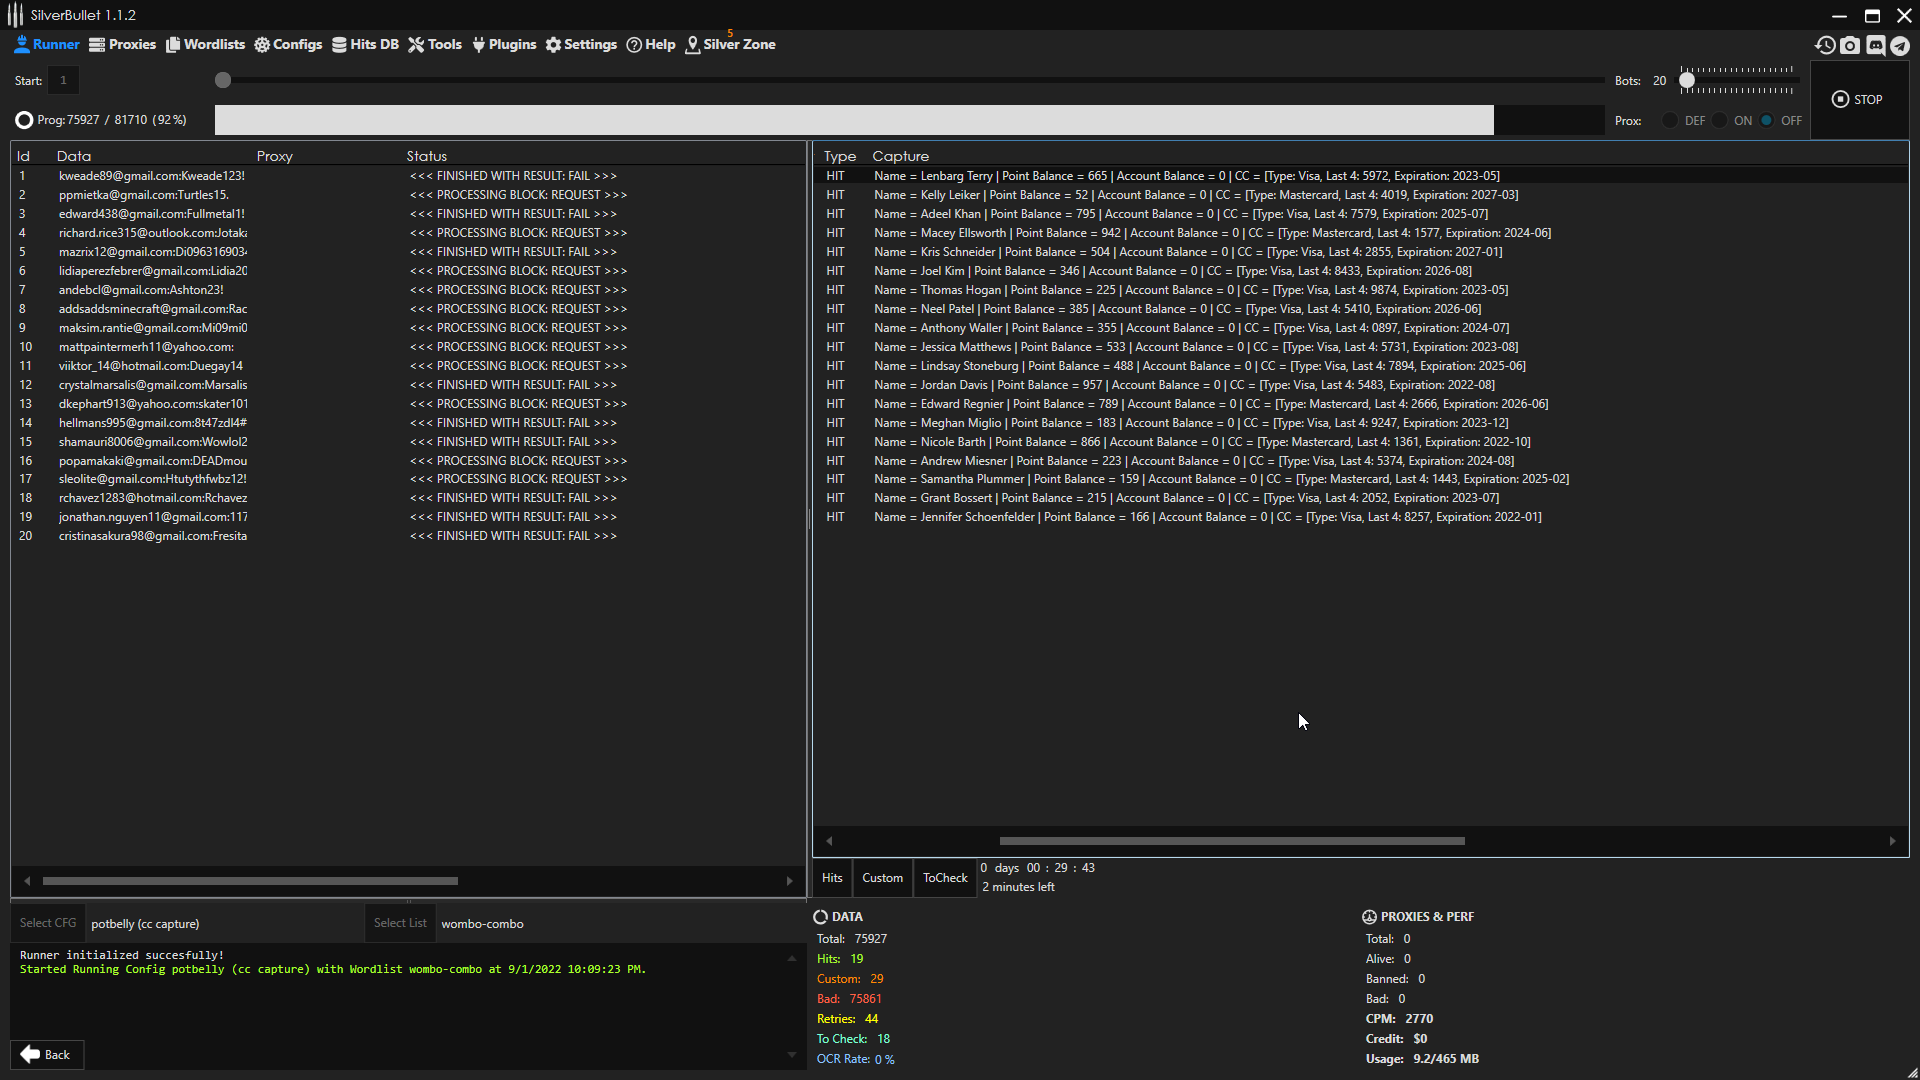This screenshot has width=1920, height=1080.
Task: Click the camera screenshot icon
Action: [x=1850, y=45]
